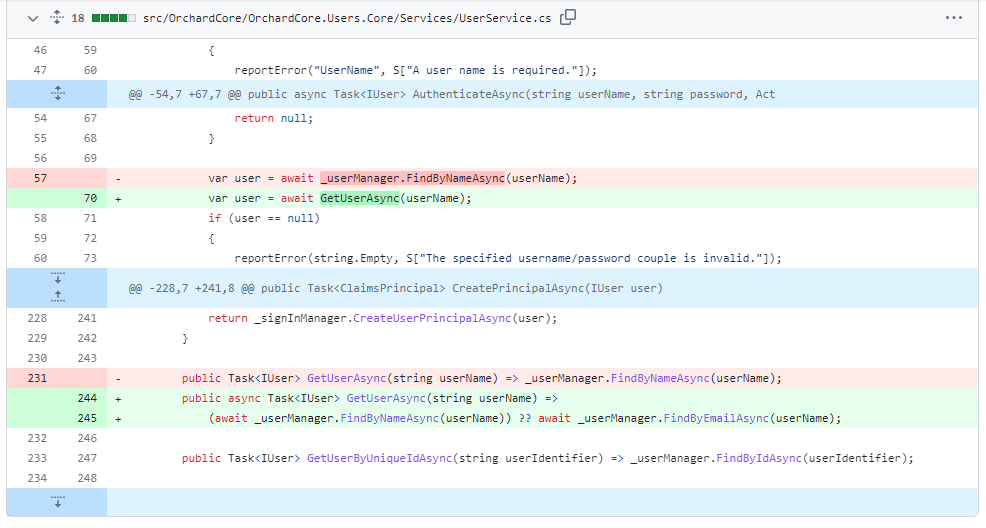This screenshot has height=528, width=986.
Task: Click the removed _userManager.FindByNameAsync highlighted text
Action: tap(413, 179)
